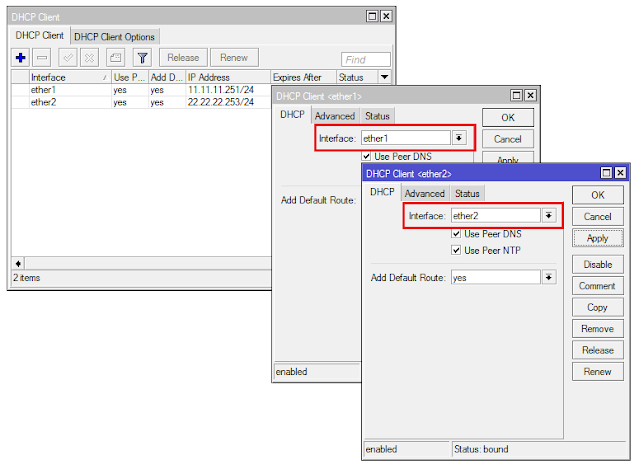This screenshot has height=474, width=639.
Task: Select the DHCP tab in the ether1 window
Action: [292, 115]
